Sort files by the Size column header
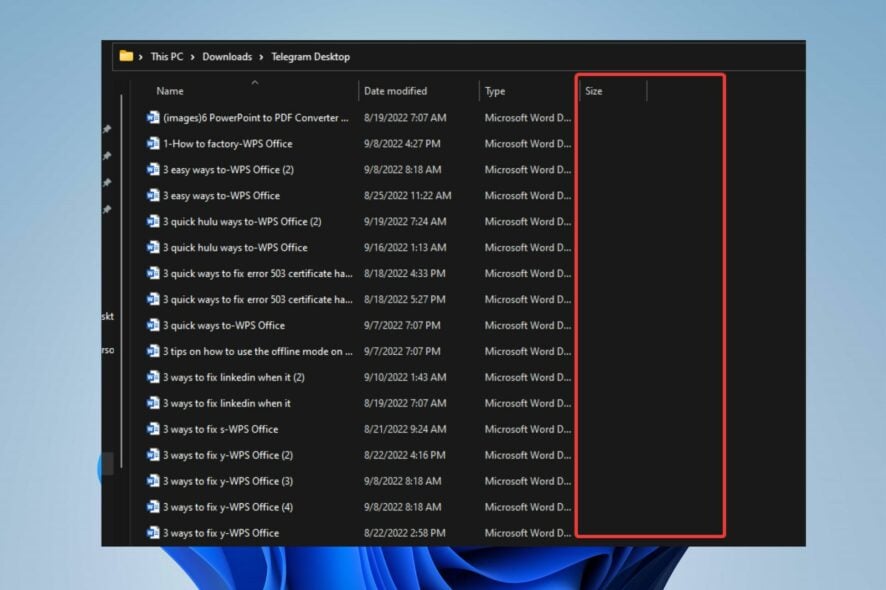Screen dimensions: 886x590 (x=594, y=91)
